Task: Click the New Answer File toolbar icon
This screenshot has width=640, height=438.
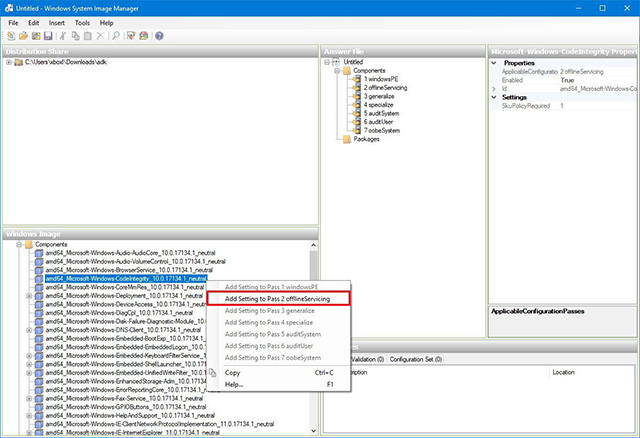Action: 11,36
